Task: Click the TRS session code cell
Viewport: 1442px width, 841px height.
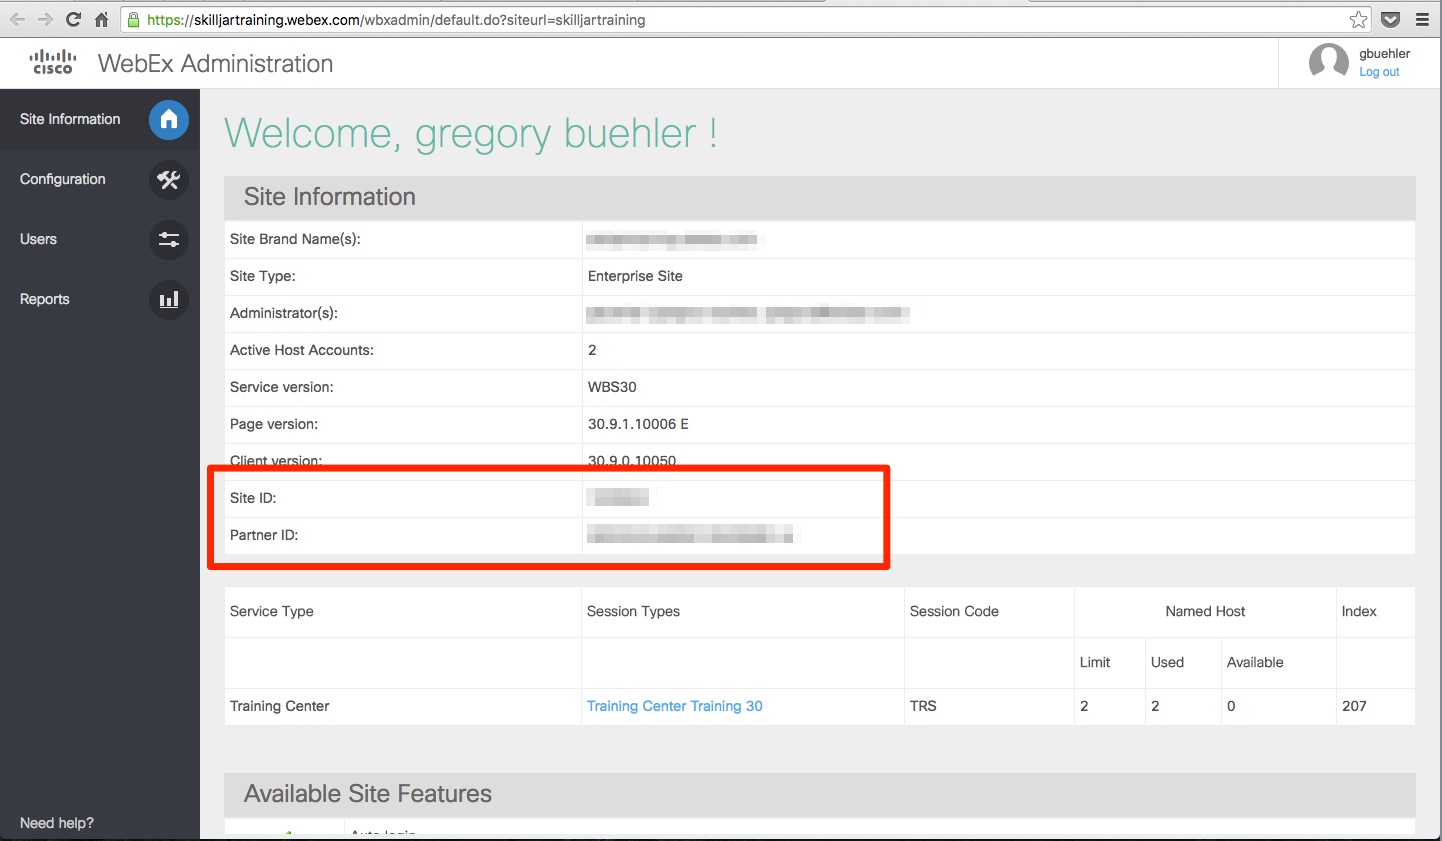Action: (x=923, y=706)
